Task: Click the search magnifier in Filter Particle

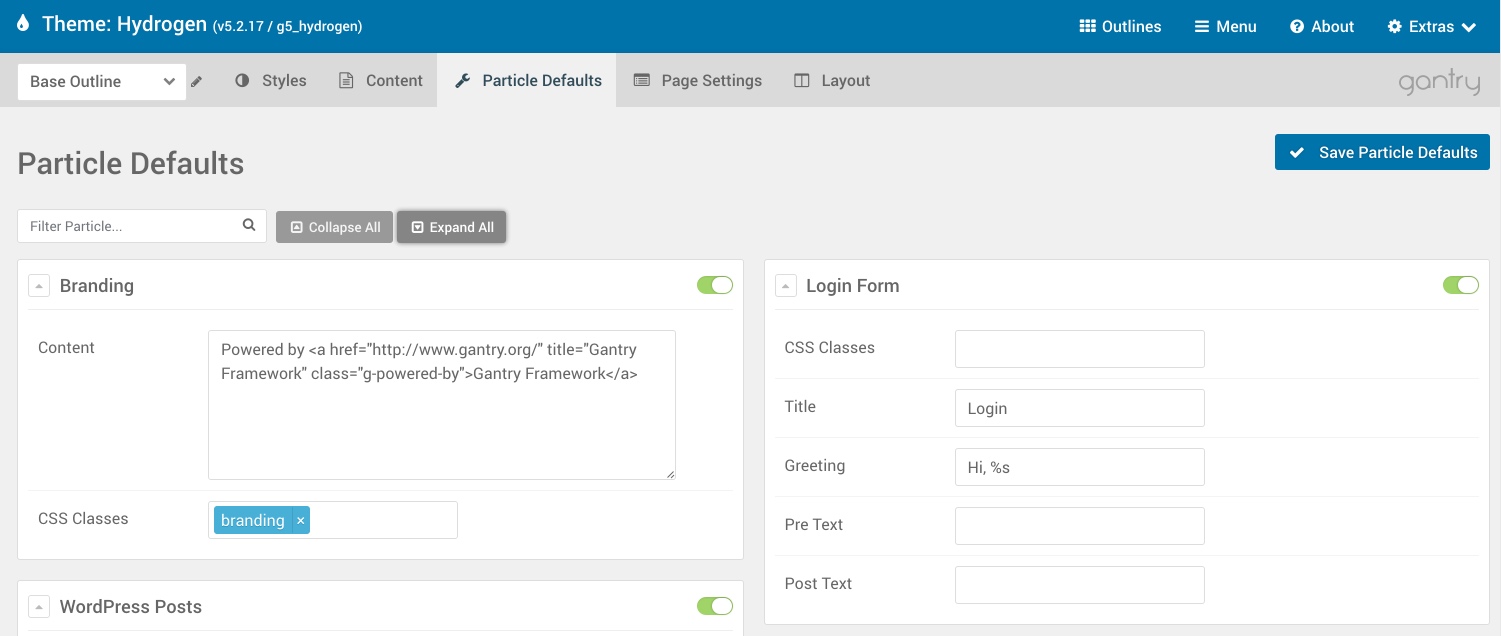Action: tap(249, 226)
